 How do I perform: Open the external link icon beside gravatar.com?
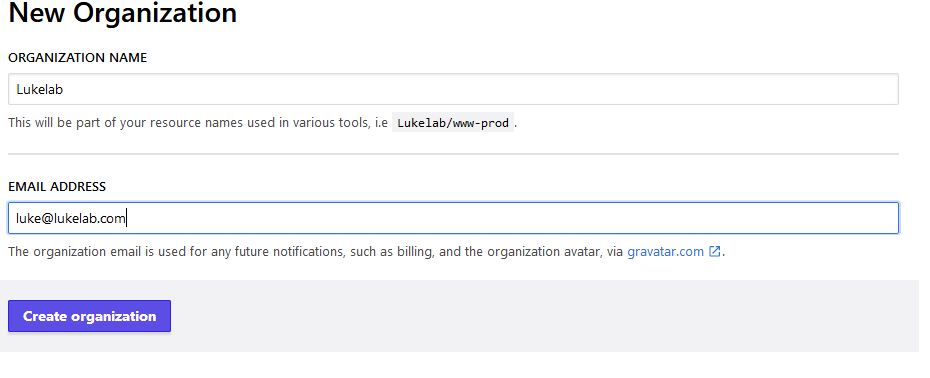[x=715, y=252]
